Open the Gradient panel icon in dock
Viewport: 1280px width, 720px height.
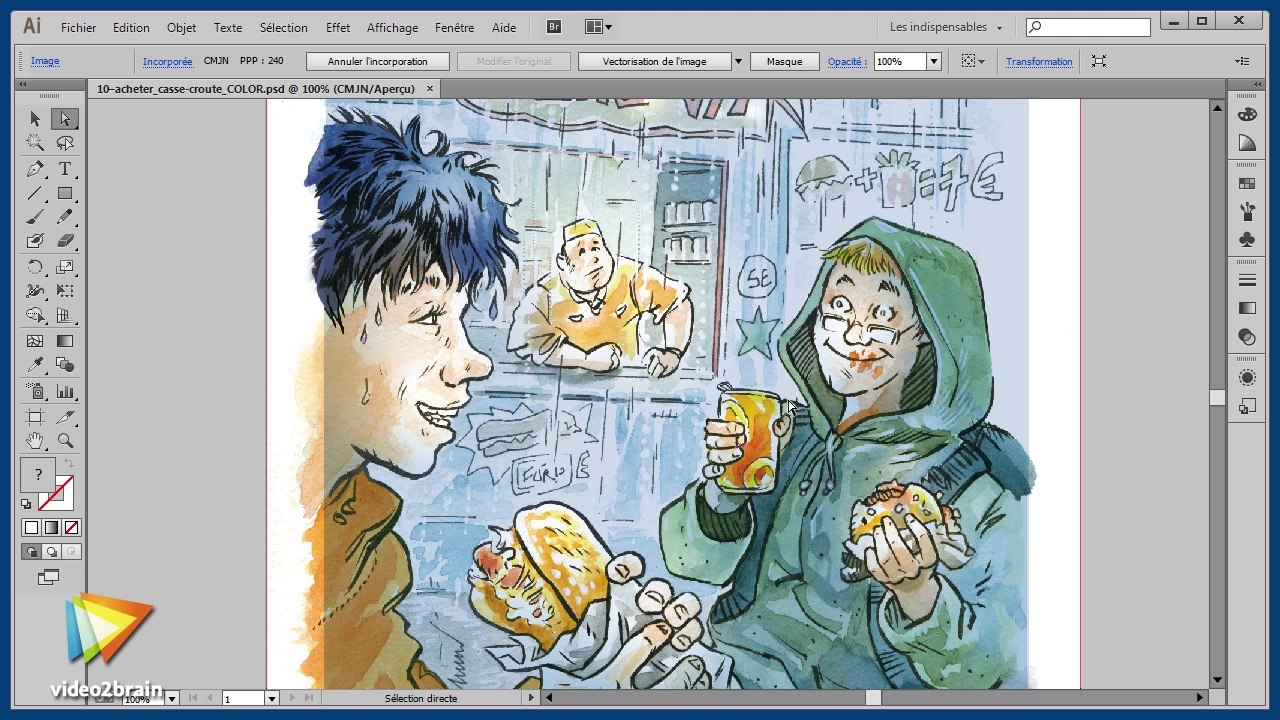tap(1247, 308)
